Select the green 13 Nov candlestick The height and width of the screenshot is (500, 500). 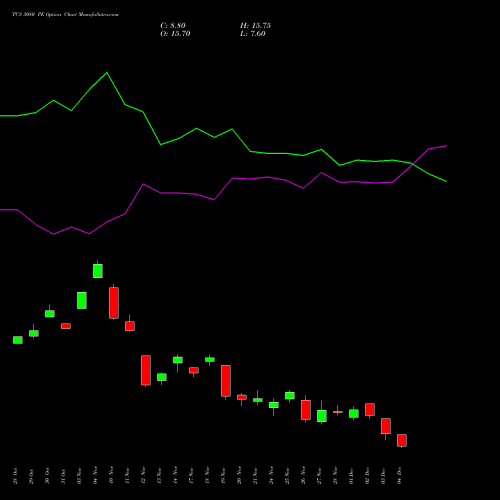point(162,377)
